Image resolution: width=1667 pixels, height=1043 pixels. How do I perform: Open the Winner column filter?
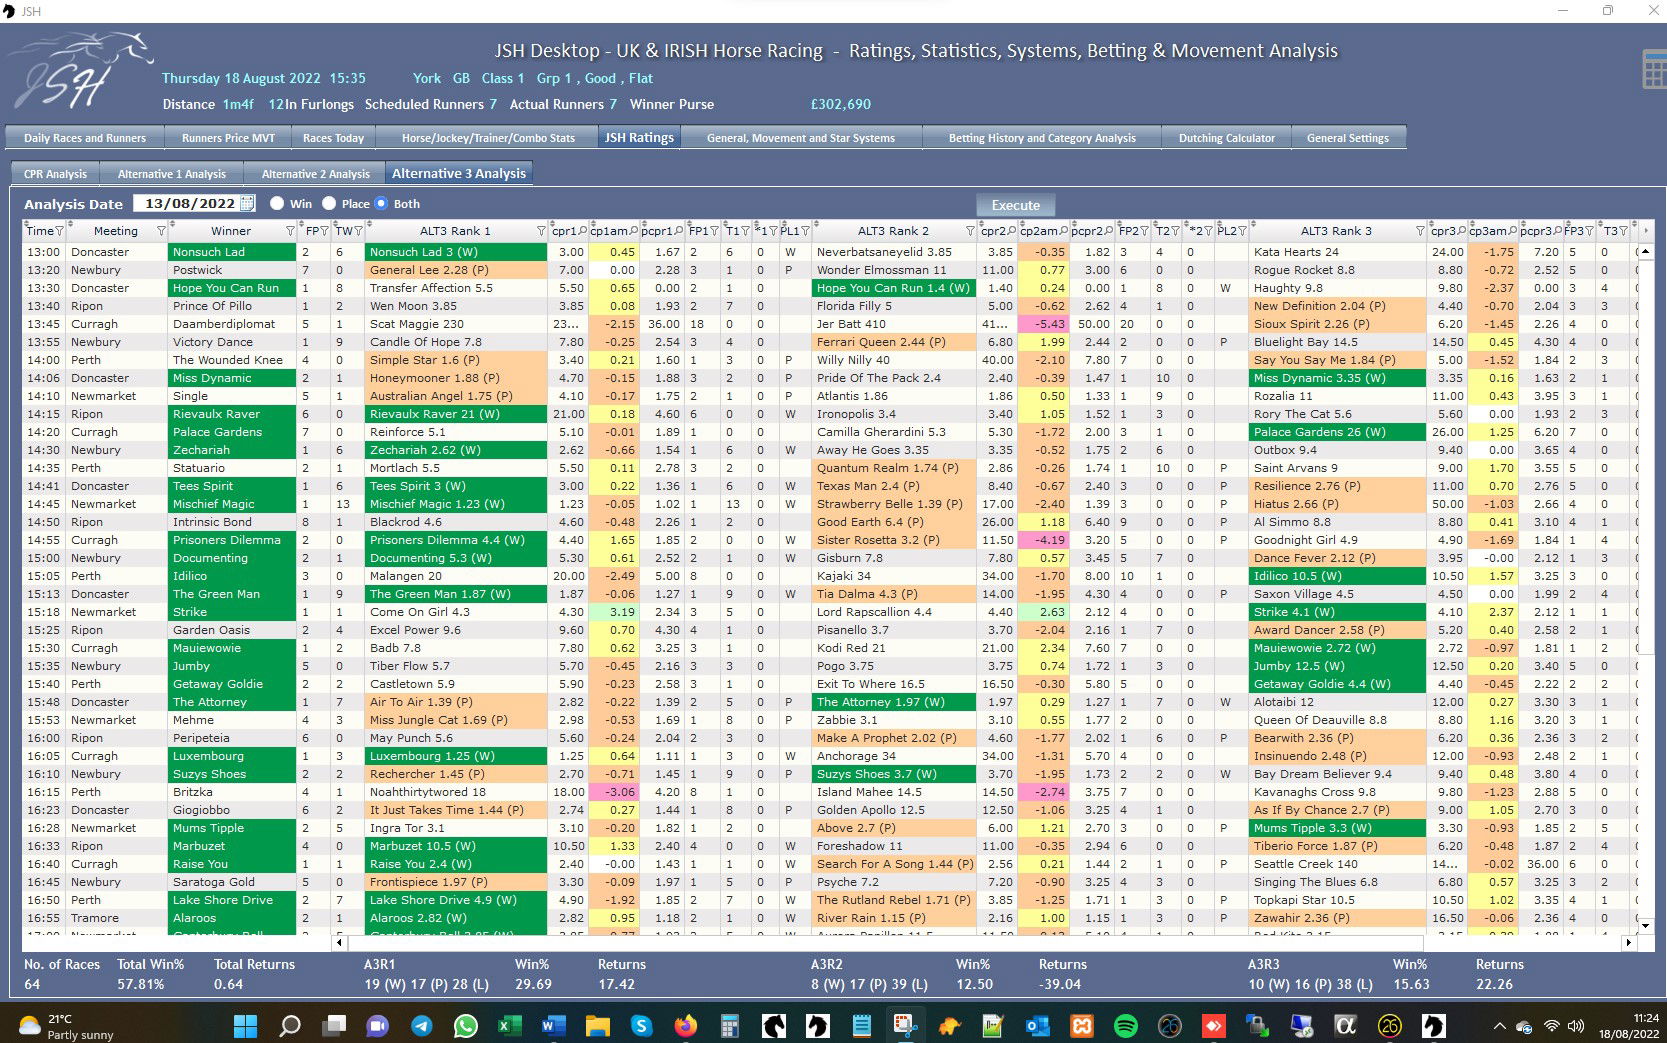[x=291, y=231]
